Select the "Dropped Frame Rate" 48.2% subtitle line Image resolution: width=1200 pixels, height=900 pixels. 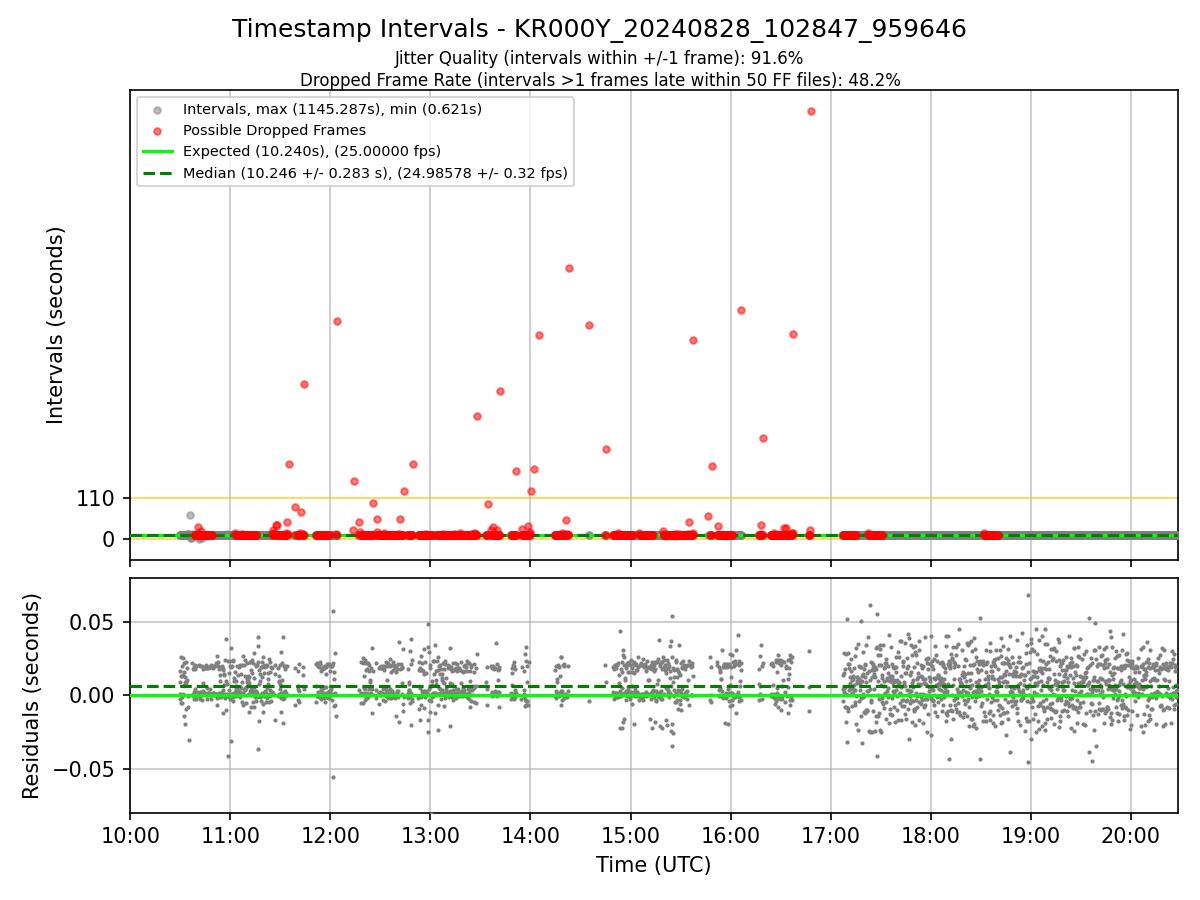[600, 80]
